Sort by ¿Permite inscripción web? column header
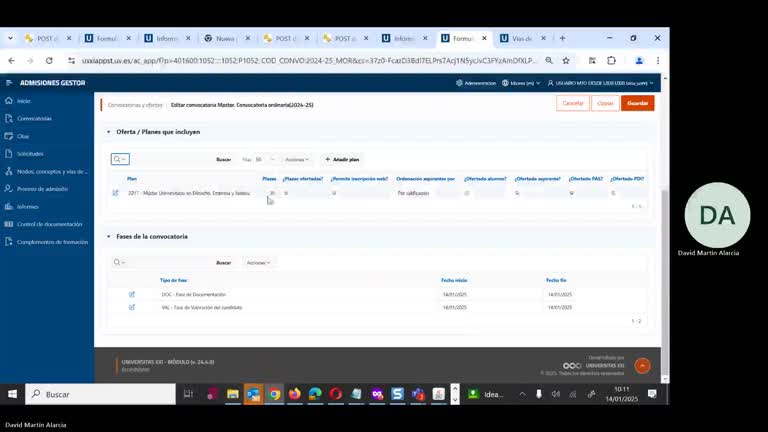 click(x=359, y=179)
